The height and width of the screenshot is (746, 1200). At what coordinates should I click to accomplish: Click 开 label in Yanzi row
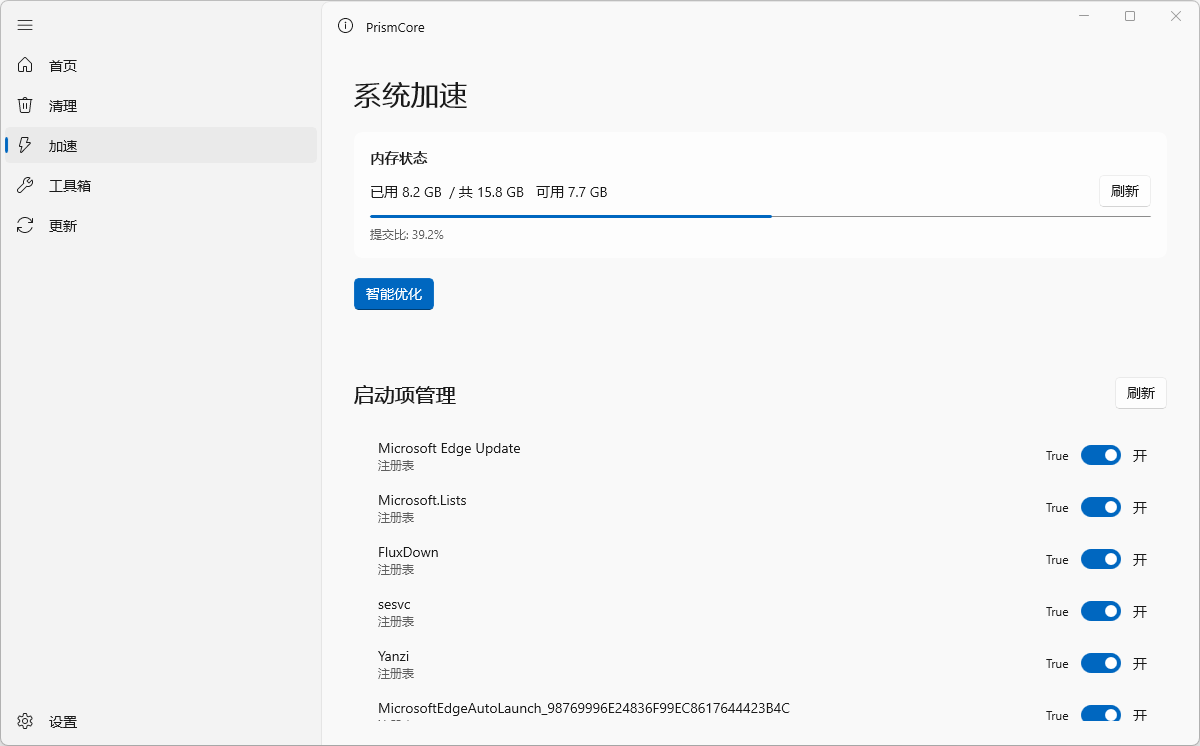(x=1140, y=663)
